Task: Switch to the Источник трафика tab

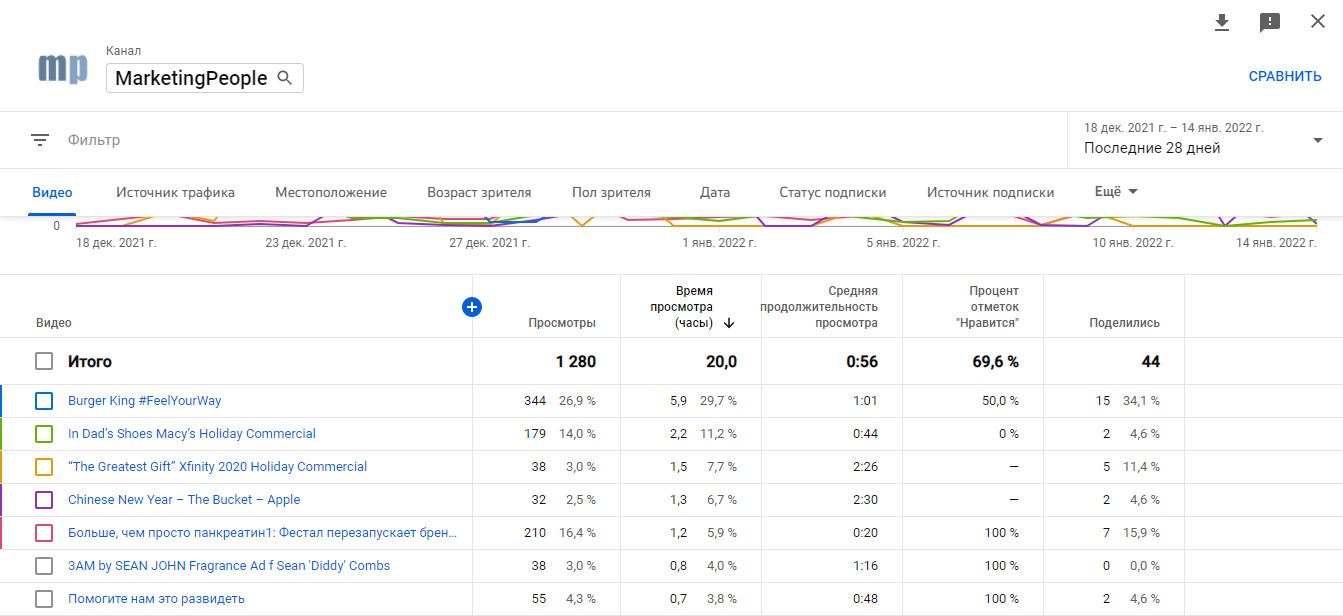Action: tap(175, 193)
